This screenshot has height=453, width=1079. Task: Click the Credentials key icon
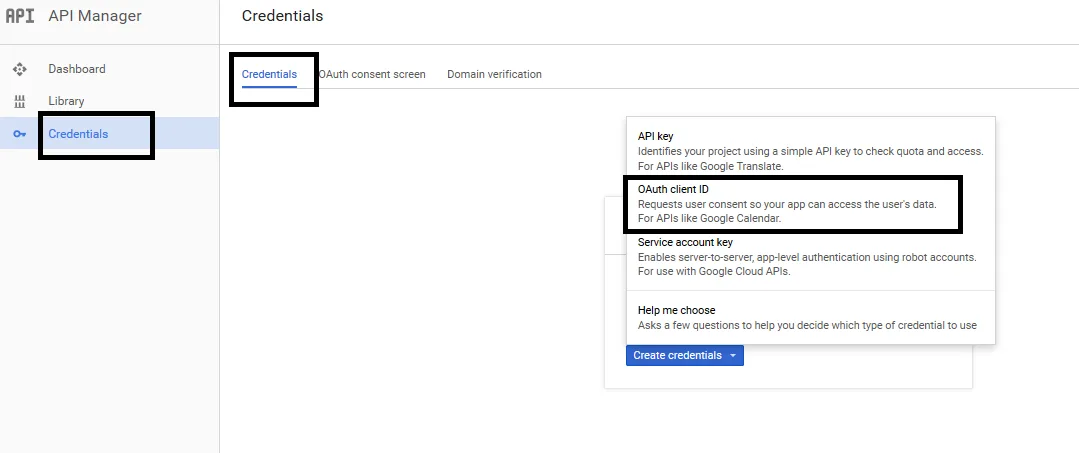tap(19, 134)
